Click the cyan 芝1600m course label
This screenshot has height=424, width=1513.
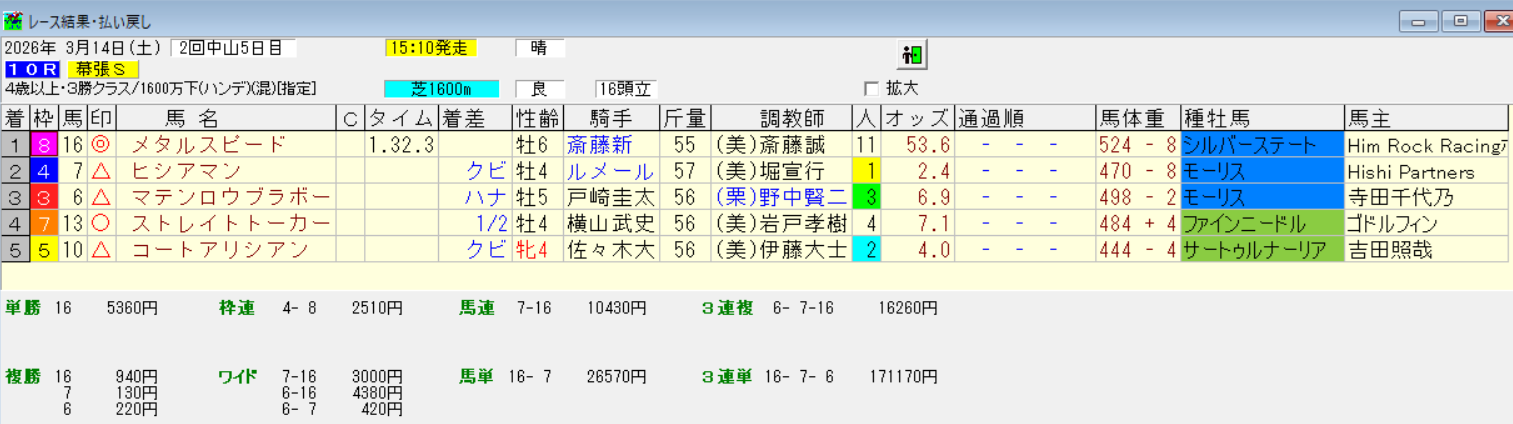pos(443,89)
